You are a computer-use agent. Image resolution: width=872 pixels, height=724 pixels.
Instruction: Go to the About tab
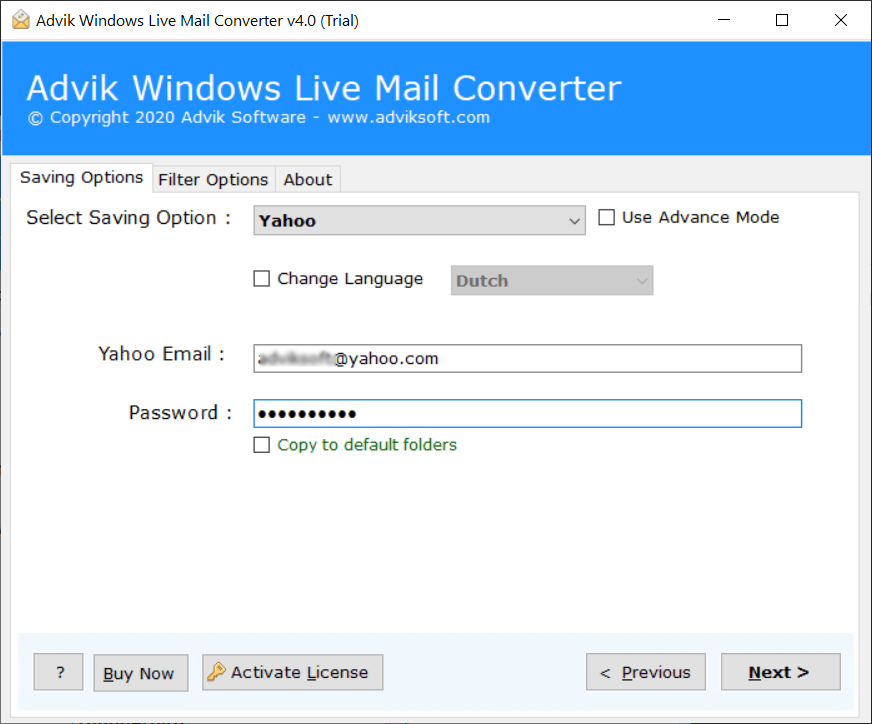pyautogui.click(x=308, y=180)
